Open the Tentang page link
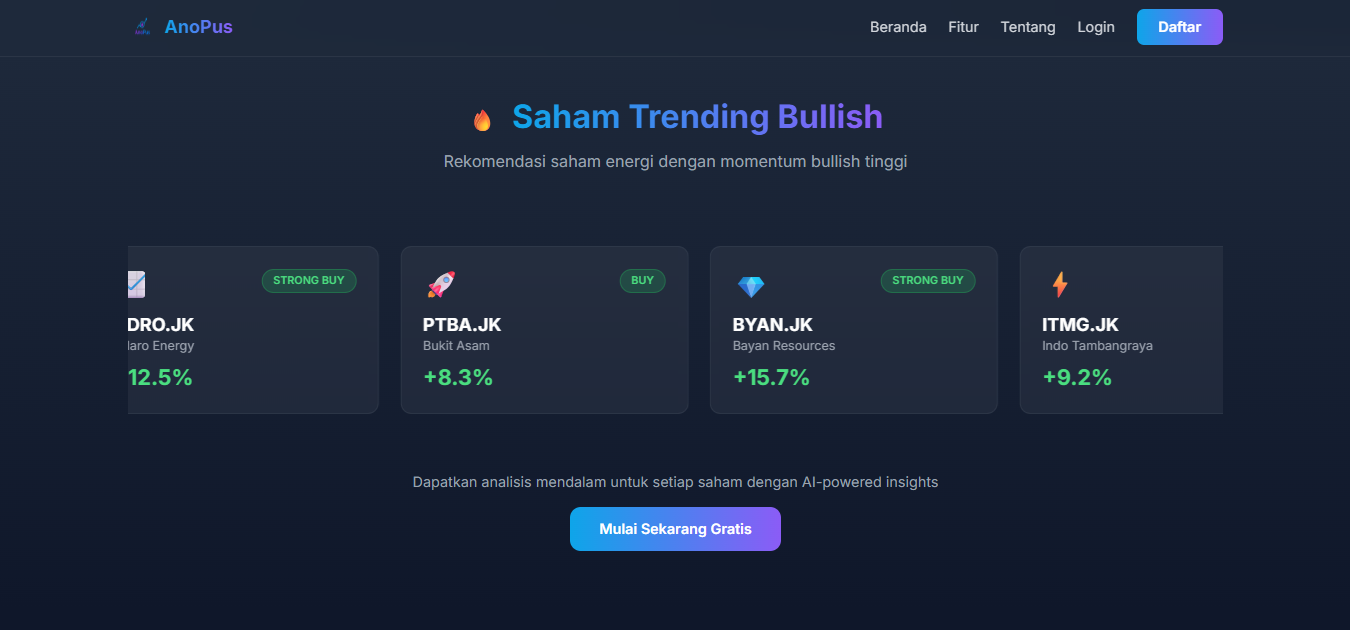 [x=1027, y=27]
